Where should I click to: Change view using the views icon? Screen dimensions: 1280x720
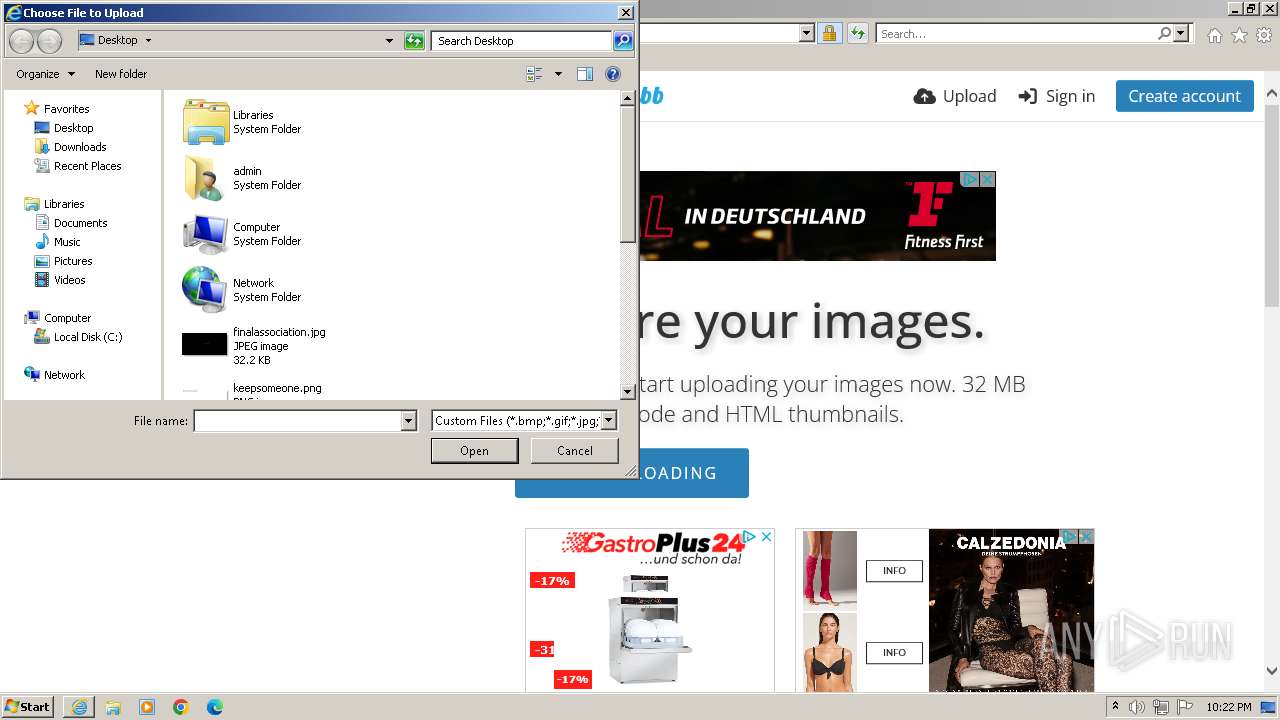tap(534, 74)
